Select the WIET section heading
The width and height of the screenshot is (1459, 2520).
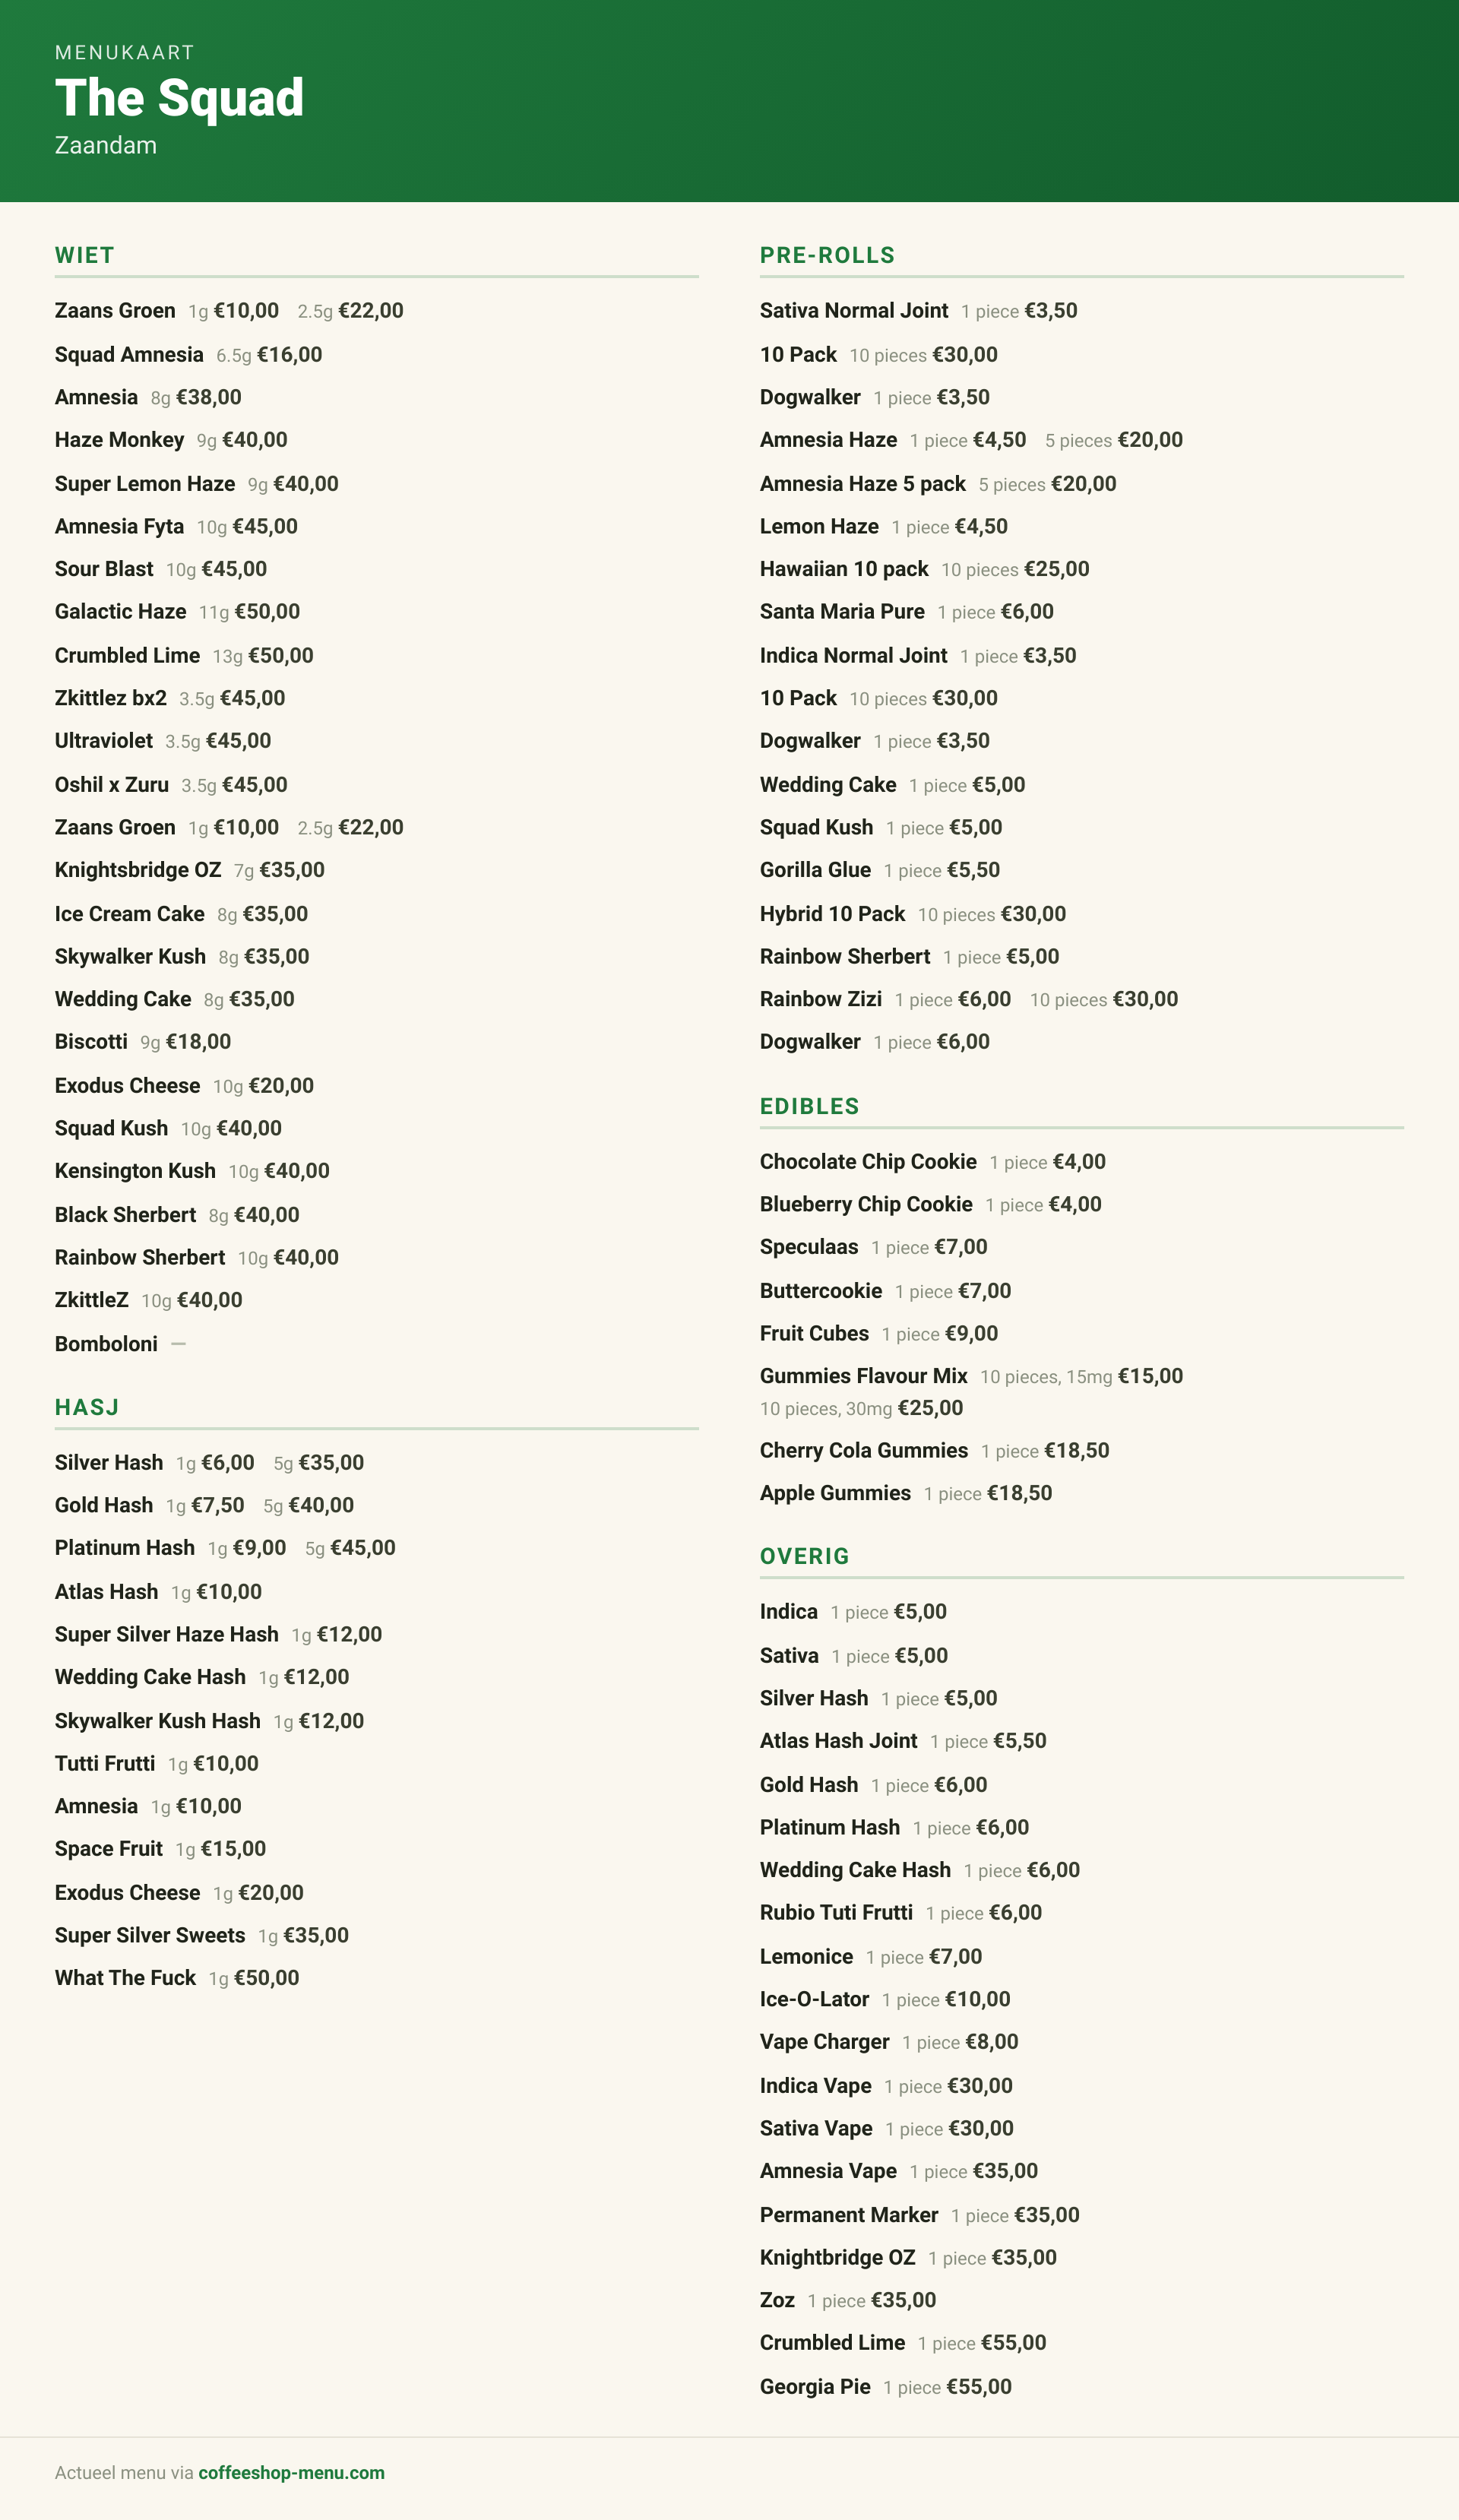85,255
